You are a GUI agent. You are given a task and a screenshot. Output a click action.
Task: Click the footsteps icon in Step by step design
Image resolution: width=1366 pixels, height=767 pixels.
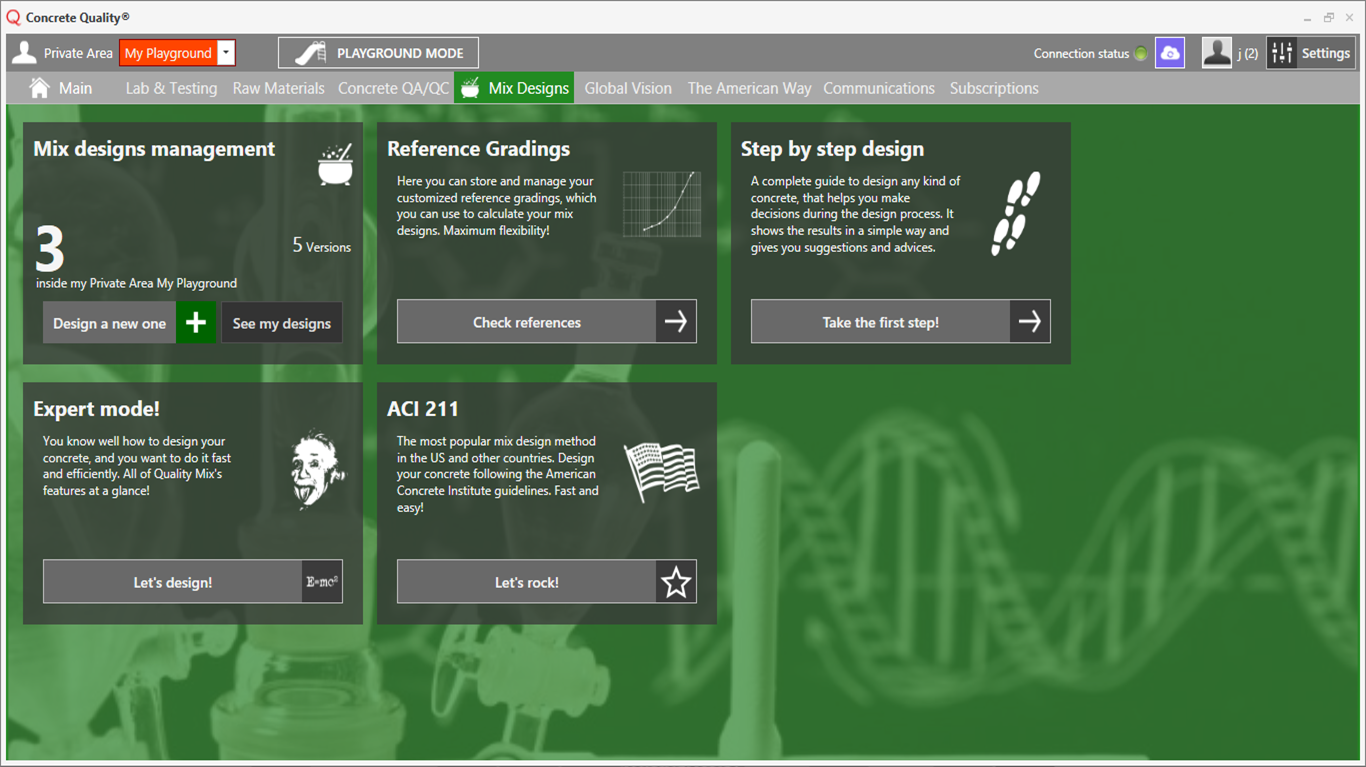[1016, 213]
